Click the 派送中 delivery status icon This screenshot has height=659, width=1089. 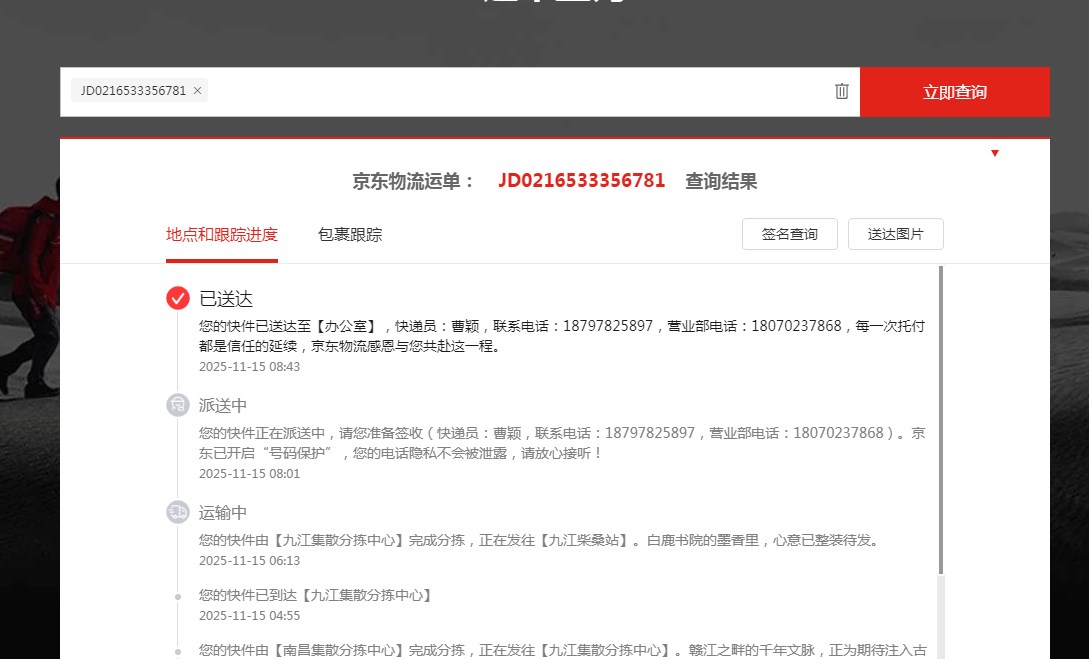click(x=178, y=405)
